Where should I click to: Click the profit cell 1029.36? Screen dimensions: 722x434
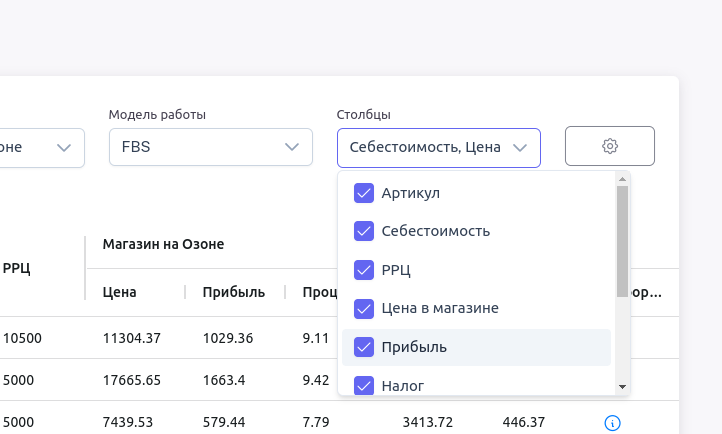[228, 338]
